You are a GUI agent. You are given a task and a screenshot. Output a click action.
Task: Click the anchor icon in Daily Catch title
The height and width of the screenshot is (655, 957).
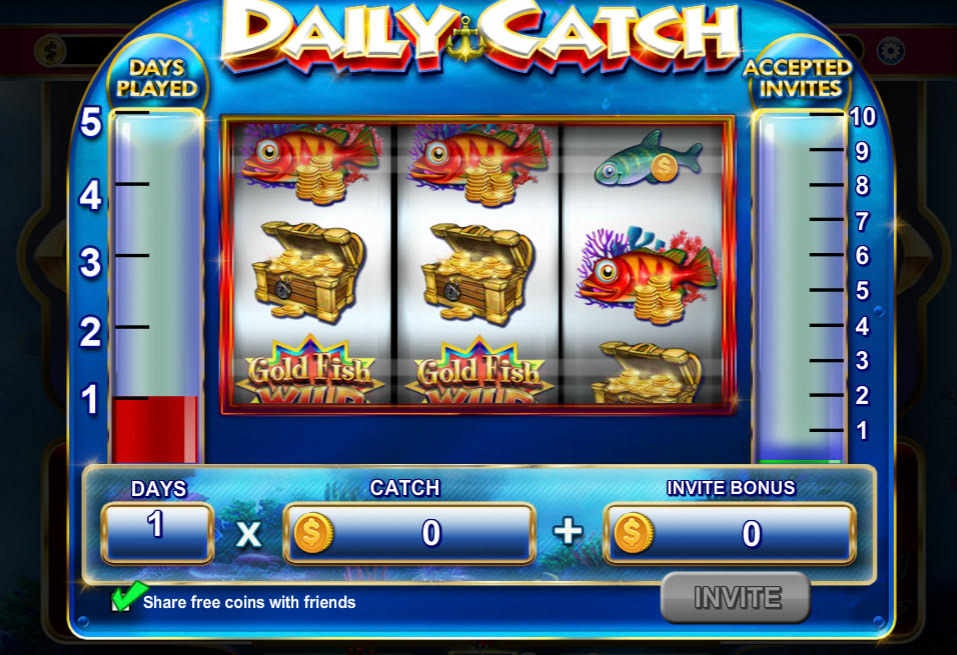pyautogui.click(x=466, y=40)
